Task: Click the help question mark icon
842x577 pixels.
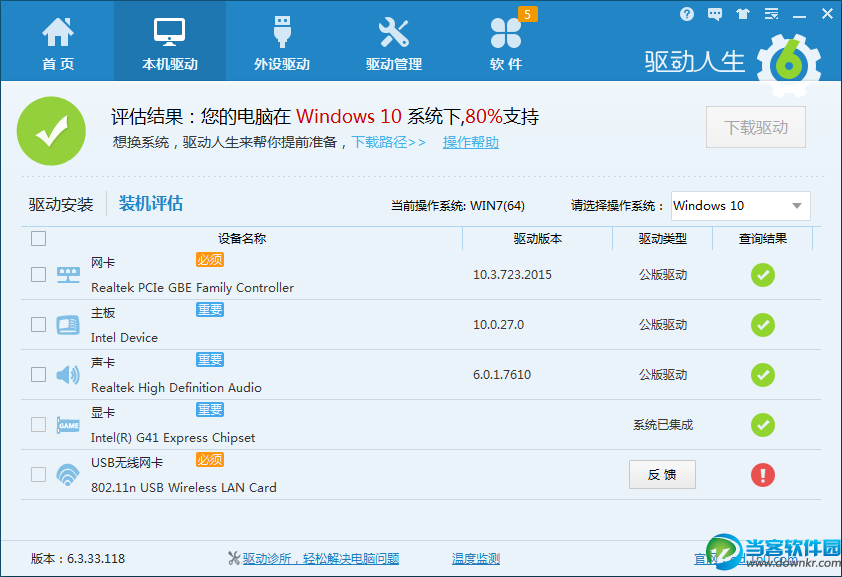Action: (x=687, y=14)
